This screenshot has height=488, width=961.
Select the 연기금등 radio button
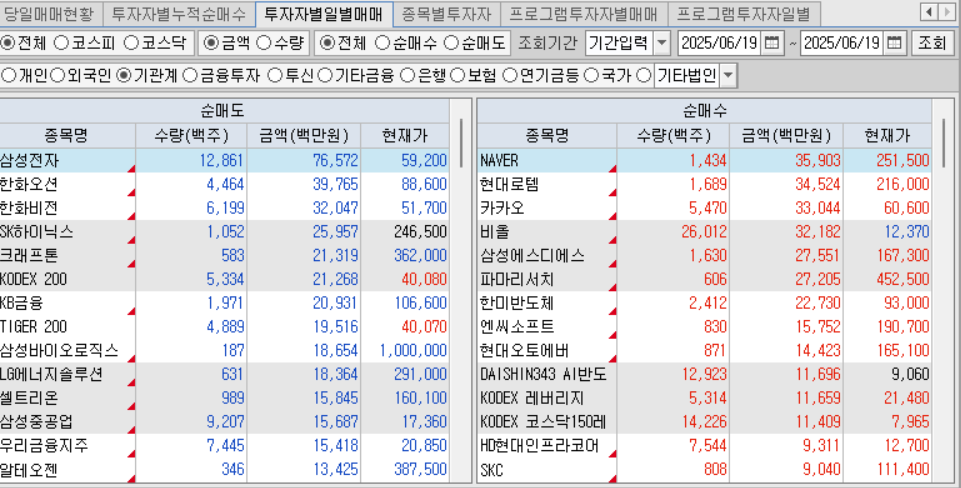pyautogui.click(x=509, y=75)
